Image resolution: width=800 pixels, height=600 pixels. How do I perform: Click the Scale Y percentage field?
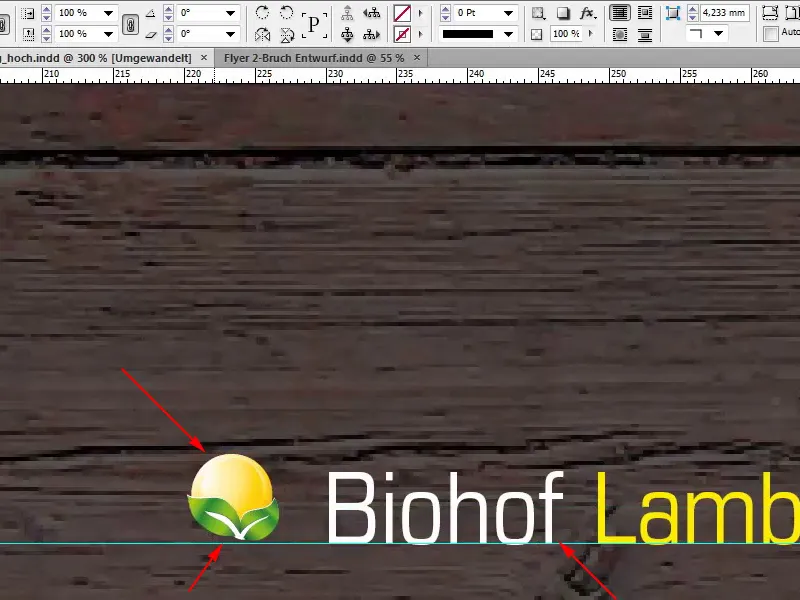coord(78,34)
